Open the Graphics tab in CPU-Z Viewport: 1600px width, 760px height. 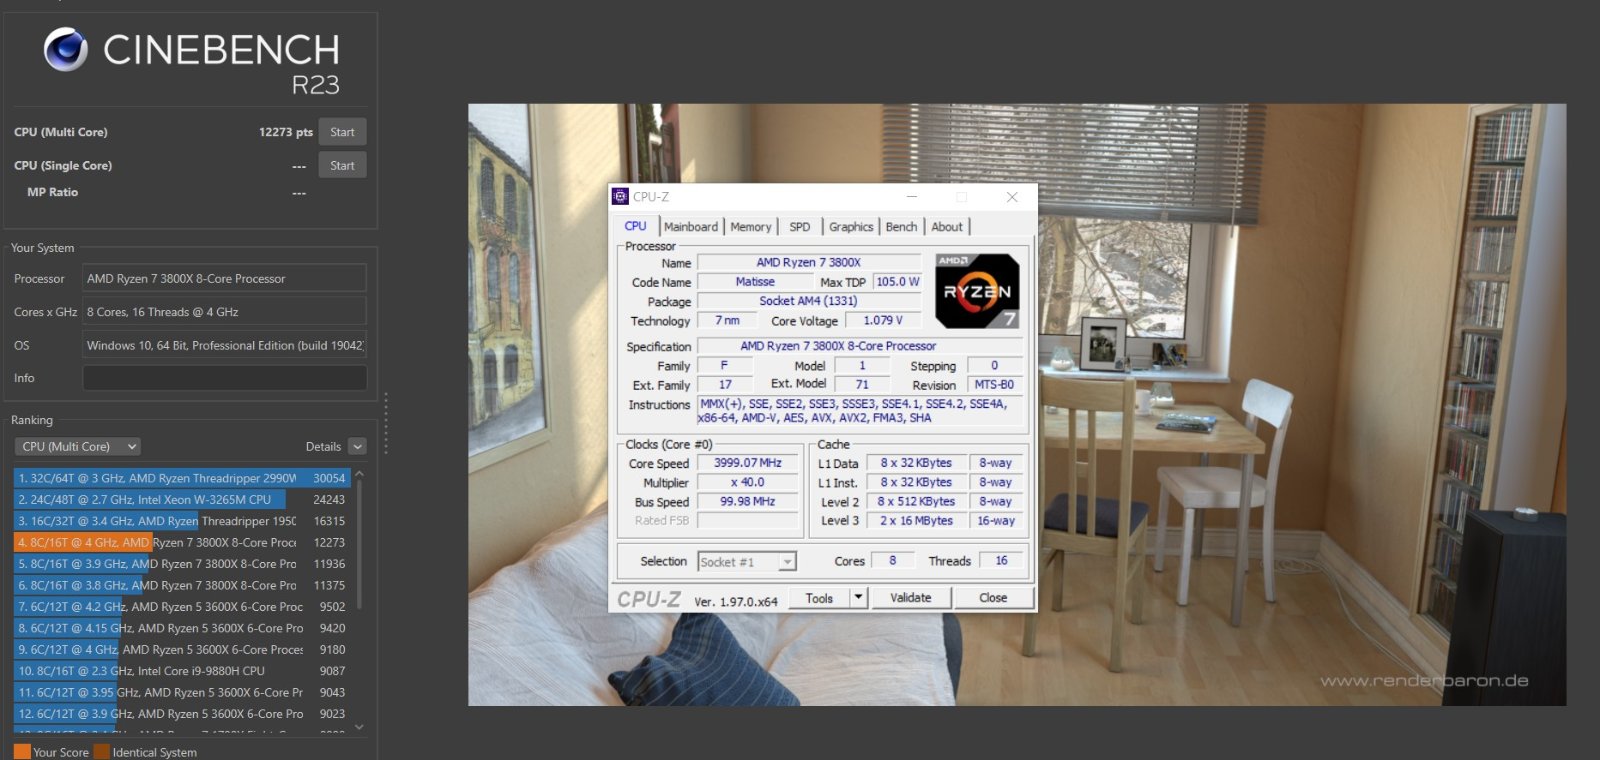tap(851, 227)
